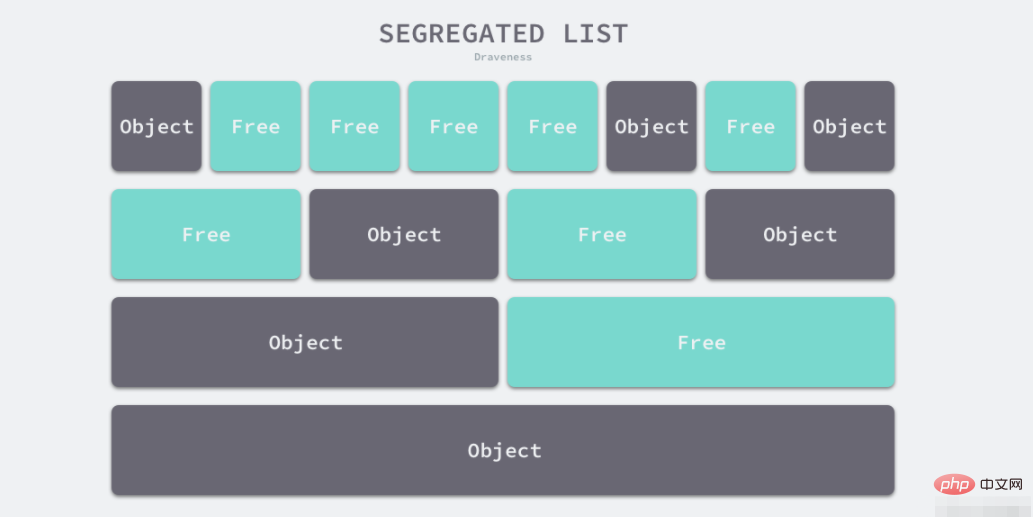Click the word LIST in the title
Viewport: 1033px width, 517px height.
point(595,33)
